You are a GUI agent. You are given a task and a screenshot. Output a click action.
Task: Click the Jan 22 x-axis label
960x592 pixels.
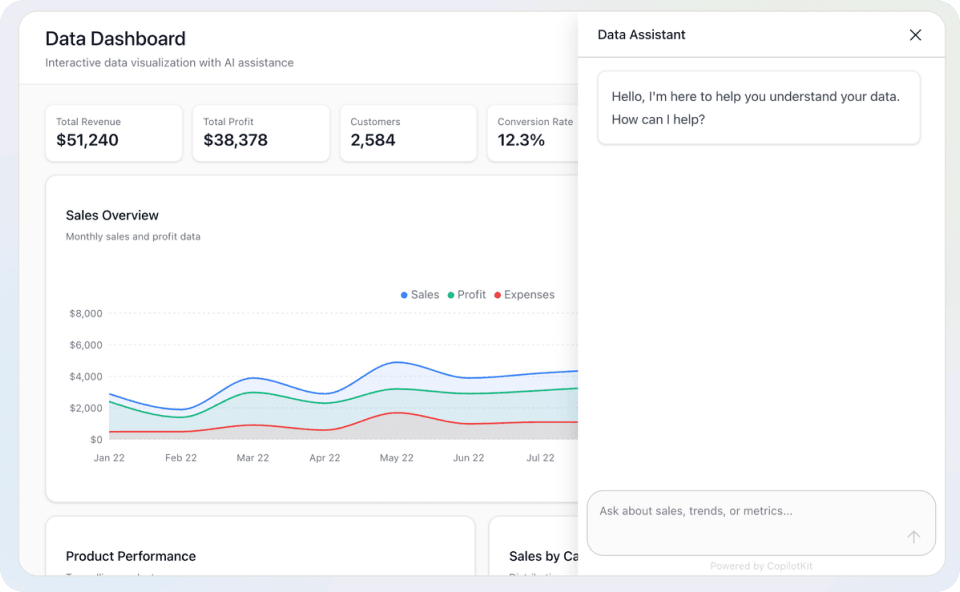pyautogui.click(x=109, y=458)
